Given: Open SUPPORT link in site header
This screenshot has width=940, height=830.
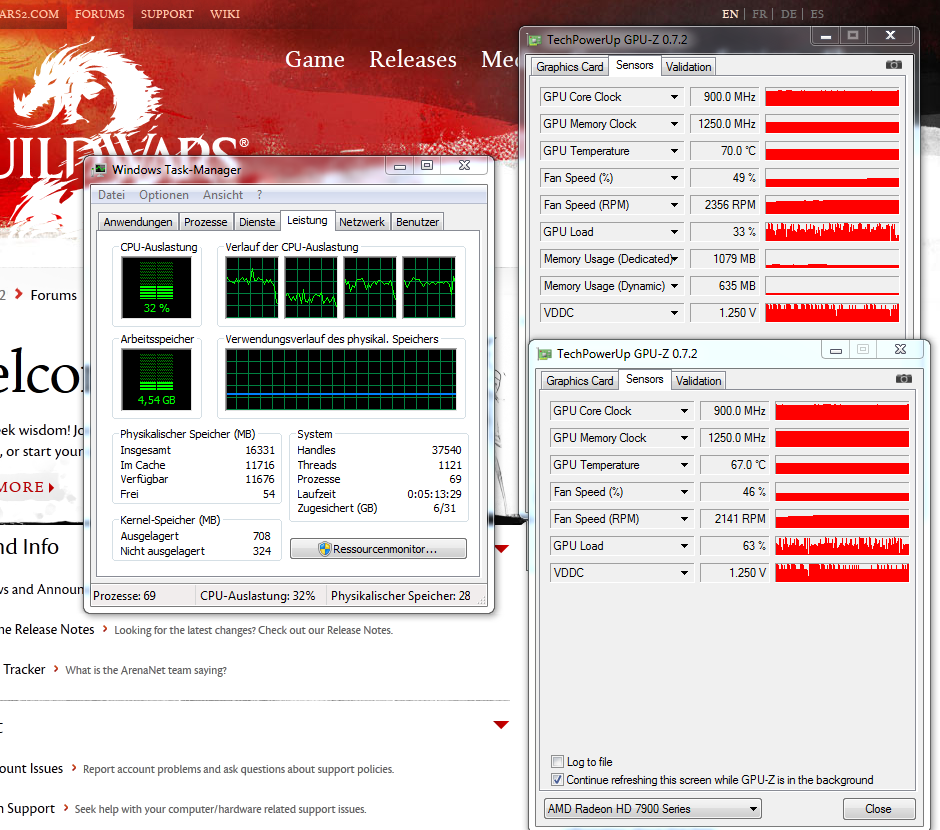Looking at the screenshot, I should click(167, 14).
